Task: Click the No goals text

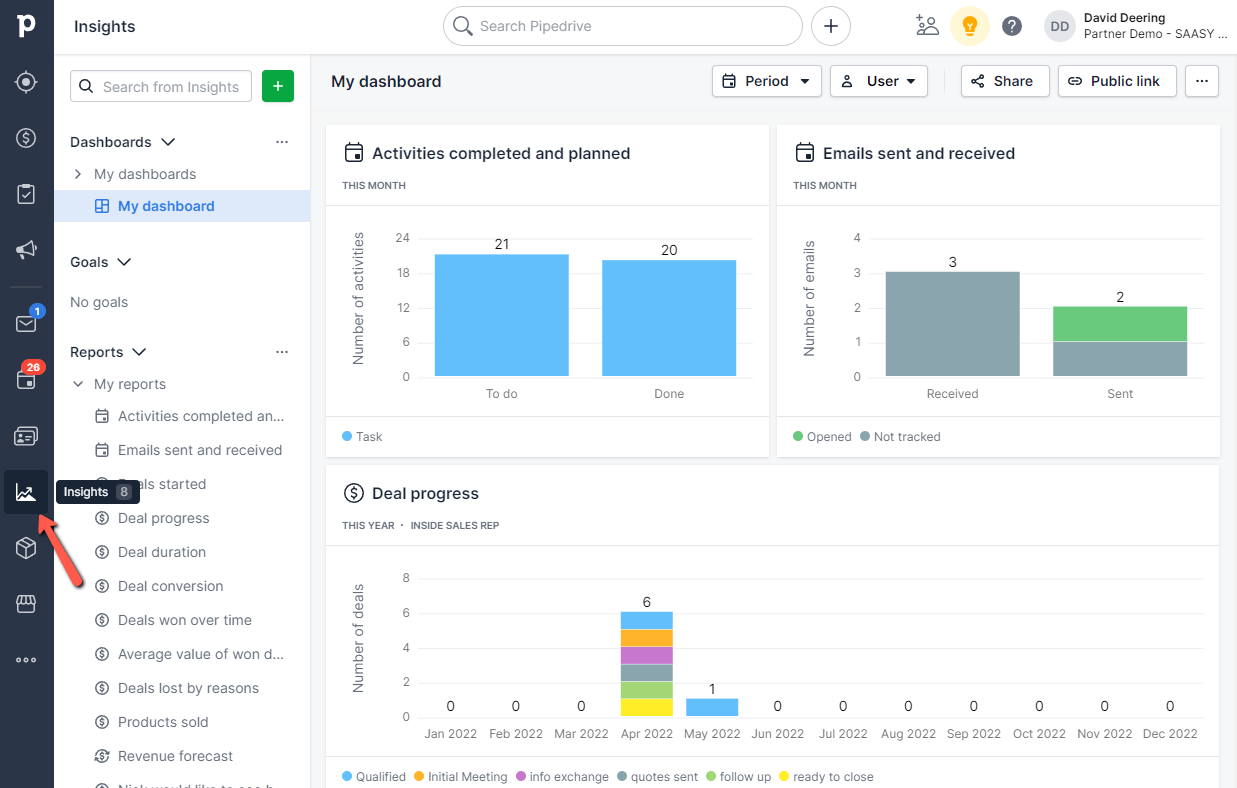Action: (x=99, y=302)
